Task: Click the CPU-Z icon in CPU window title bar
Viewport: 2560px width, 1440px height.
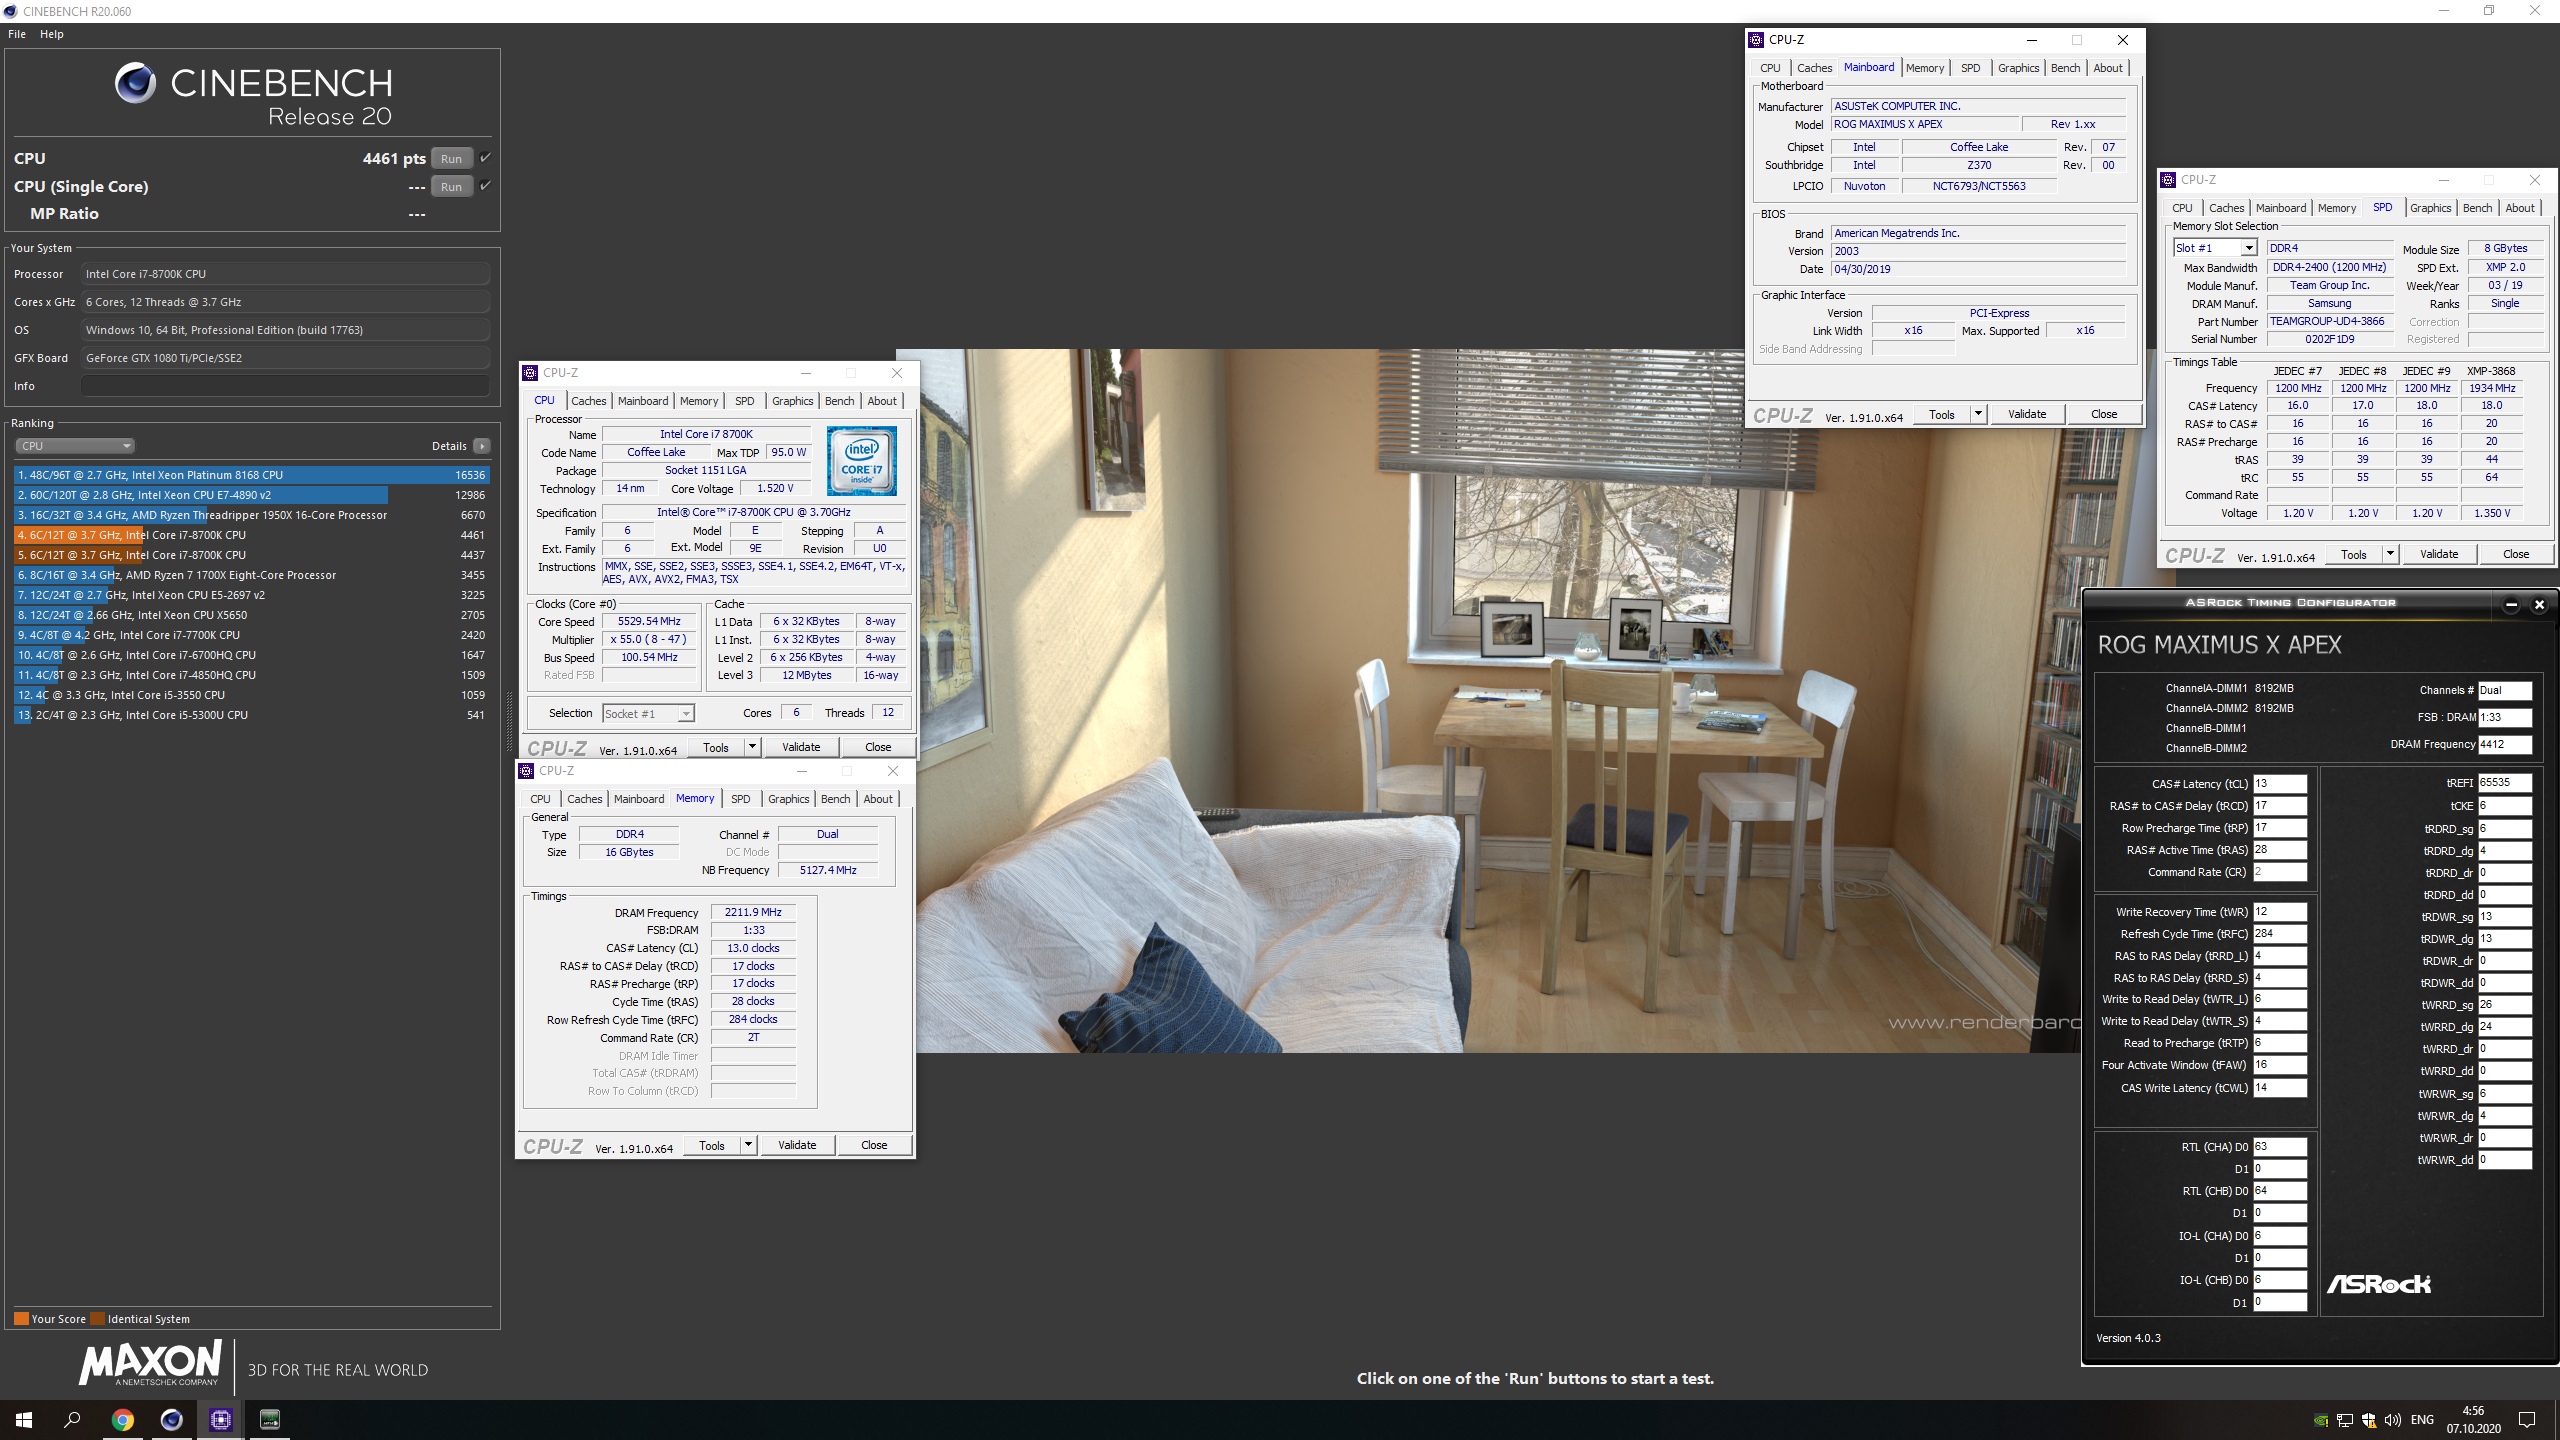Action: tap(530, 373)
